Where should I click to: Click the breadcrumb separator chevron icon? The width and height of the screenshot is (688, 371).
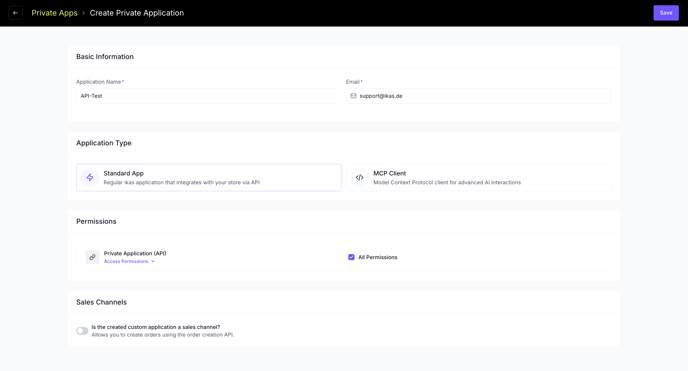pos(83,13)
